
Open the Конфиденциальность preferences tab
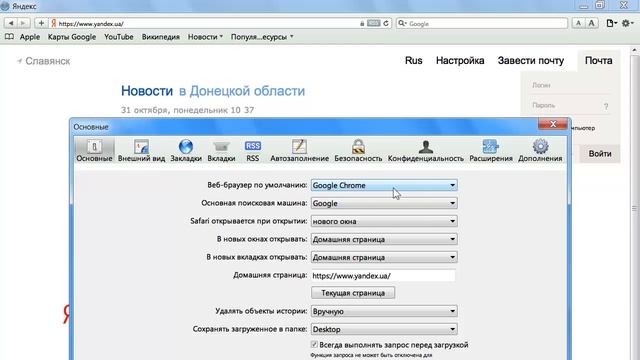click(x=426, y=150)
